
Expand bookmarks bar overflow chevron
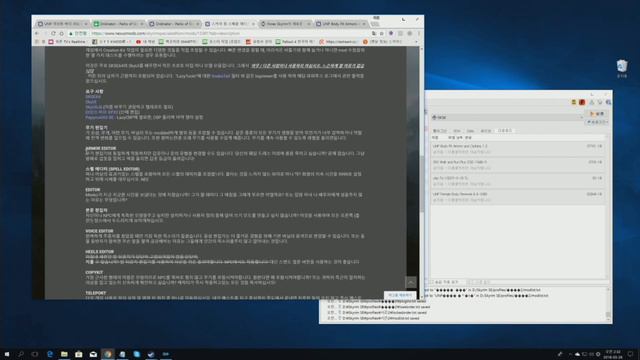tap(416, 42)
